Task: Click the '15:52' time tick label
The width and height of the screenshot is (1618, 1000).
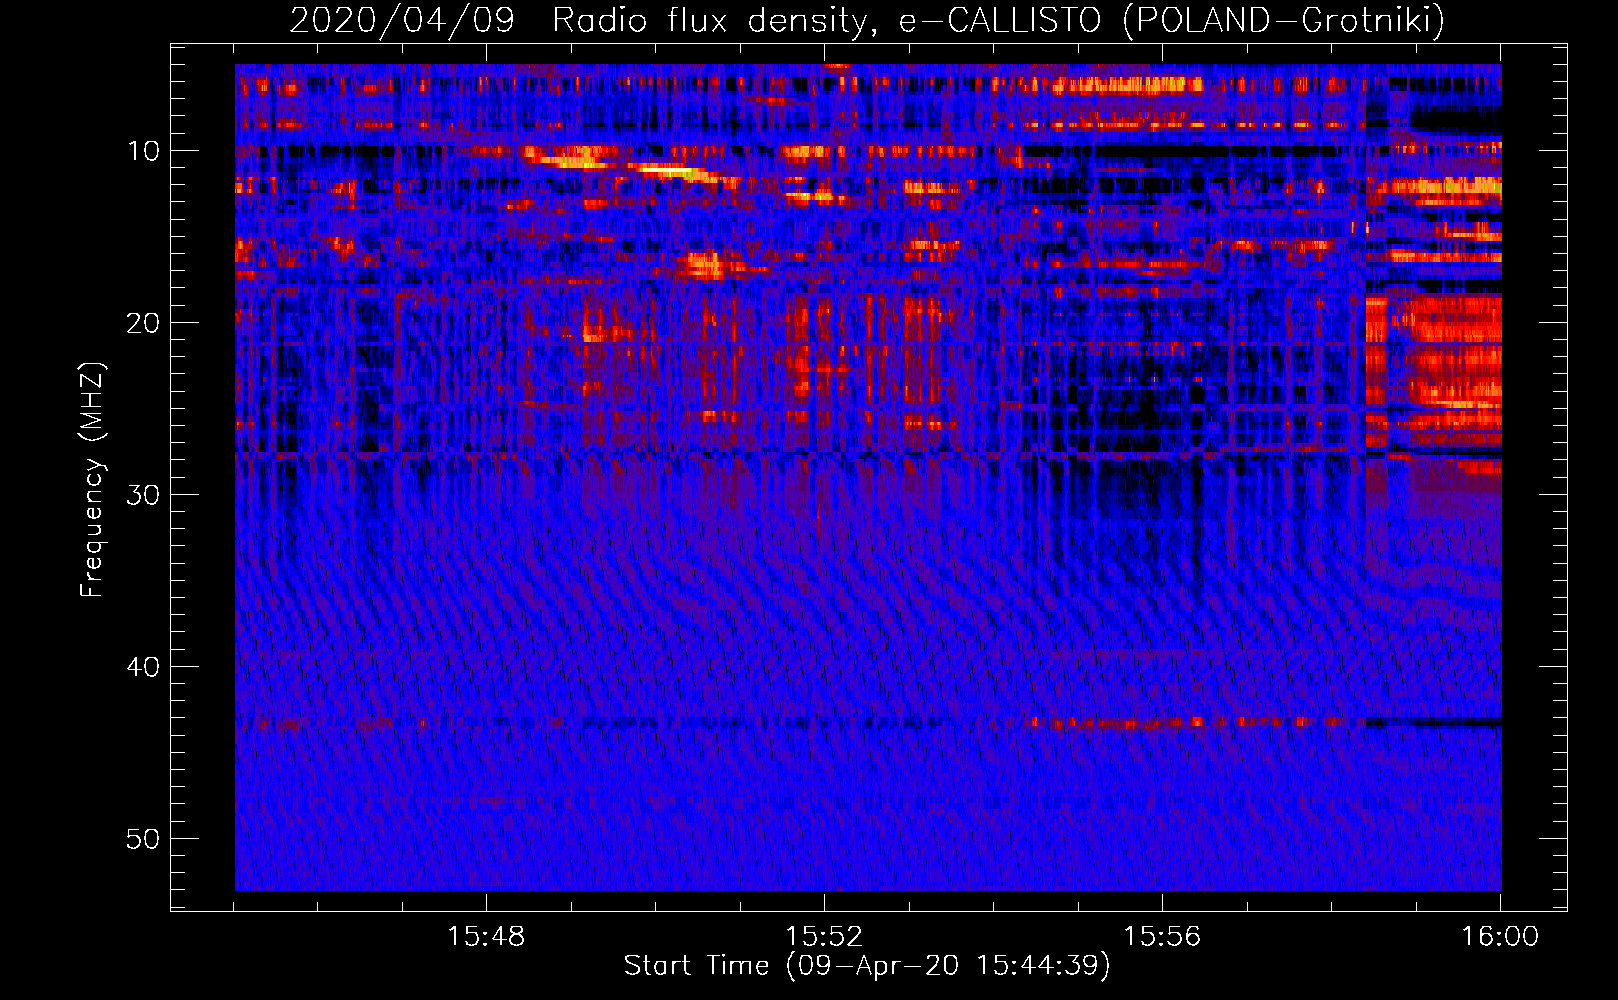Action: [x=824, y=937]
